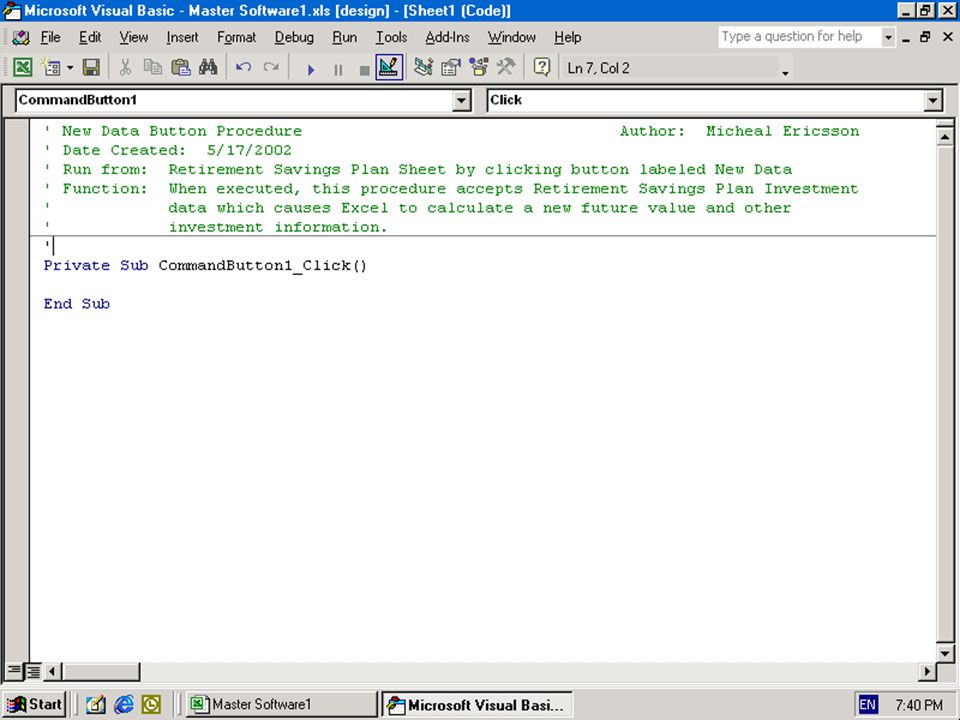Open the Run menu
Screen dimensions: 960x720
345,37
